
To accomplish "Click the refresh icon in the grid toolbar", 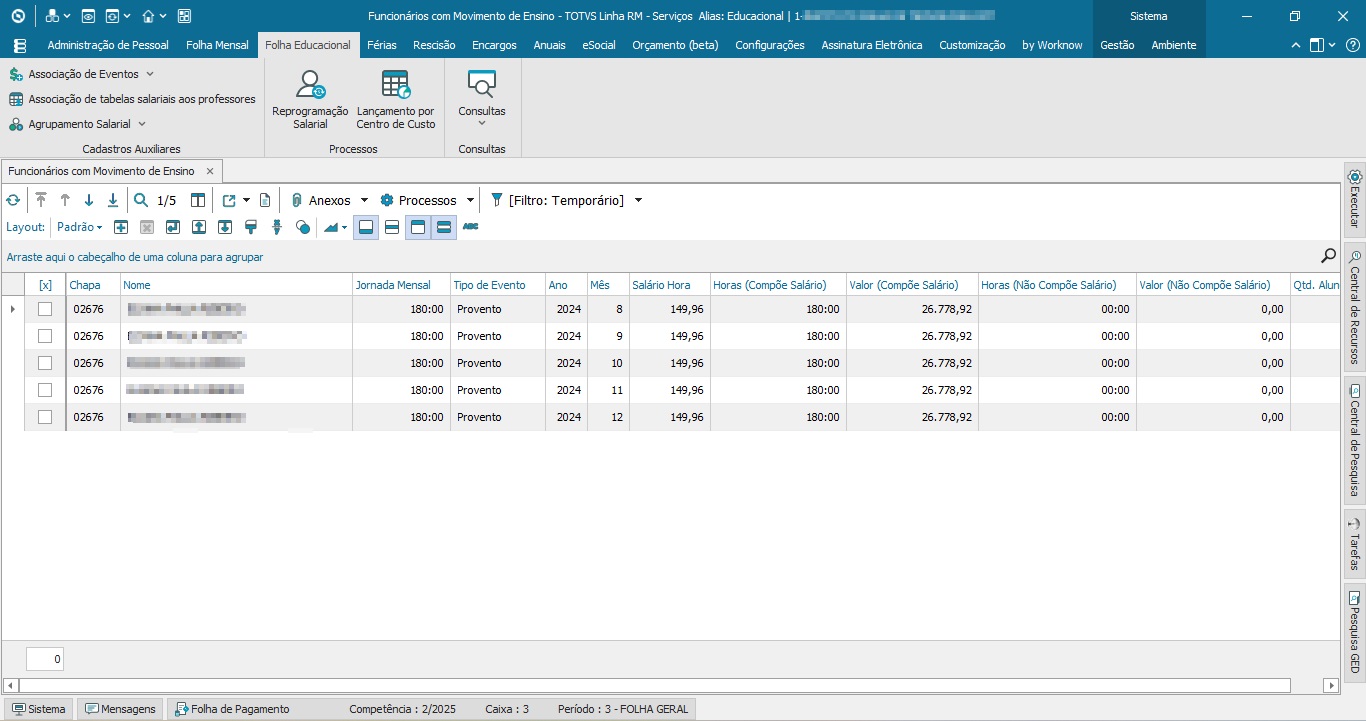I will click(13, 200).
